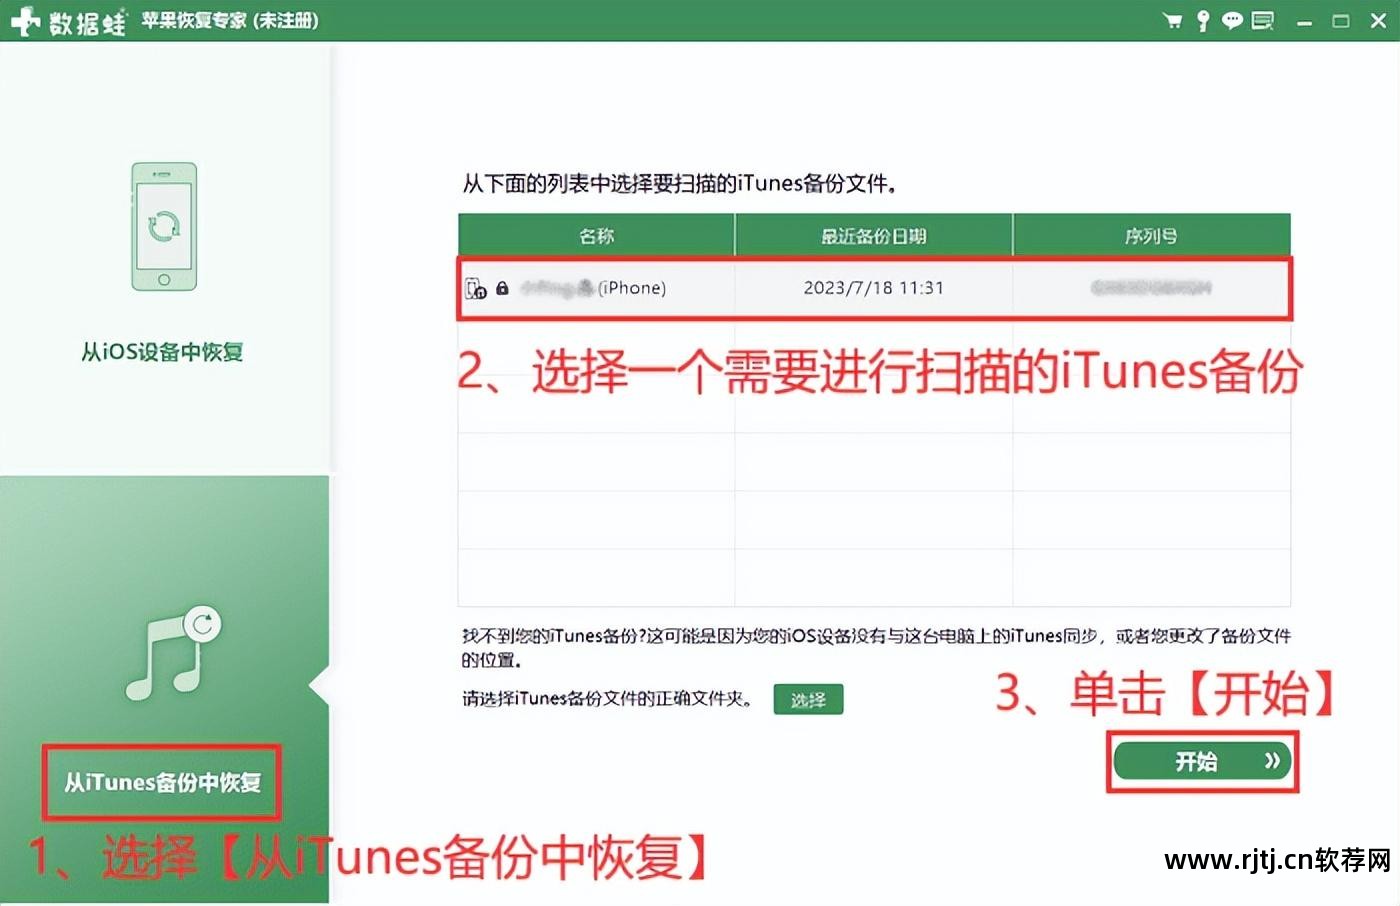Click the phone recovery icon in the sidebar

click(x=164, y=227)
